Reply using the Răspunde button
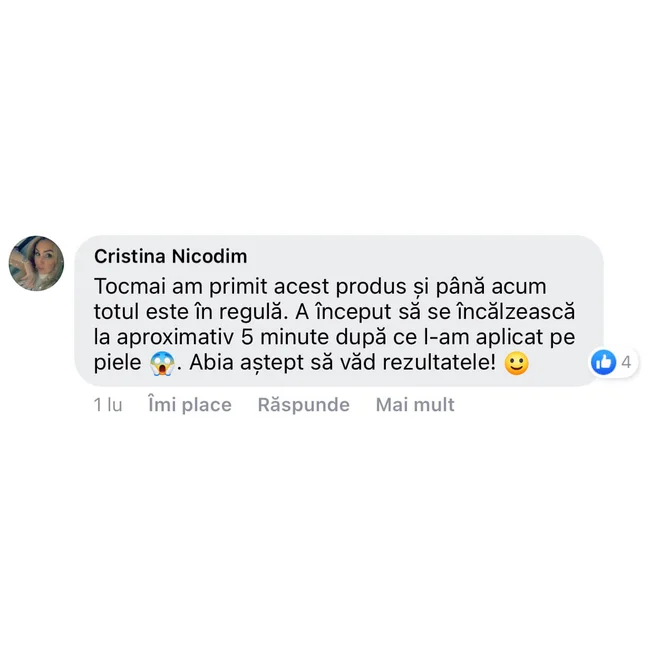Viewport: 650px width, 650px height. click(x=303, y=405)
